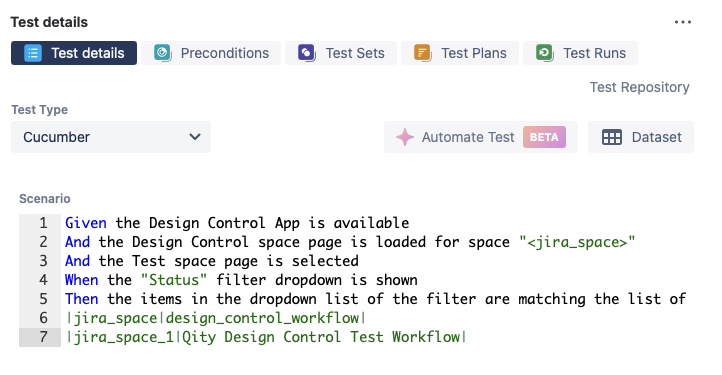This screenshot has height=375, width=722.
Task: Click "And the Test space page is selected" line
Action: point(212,261)
